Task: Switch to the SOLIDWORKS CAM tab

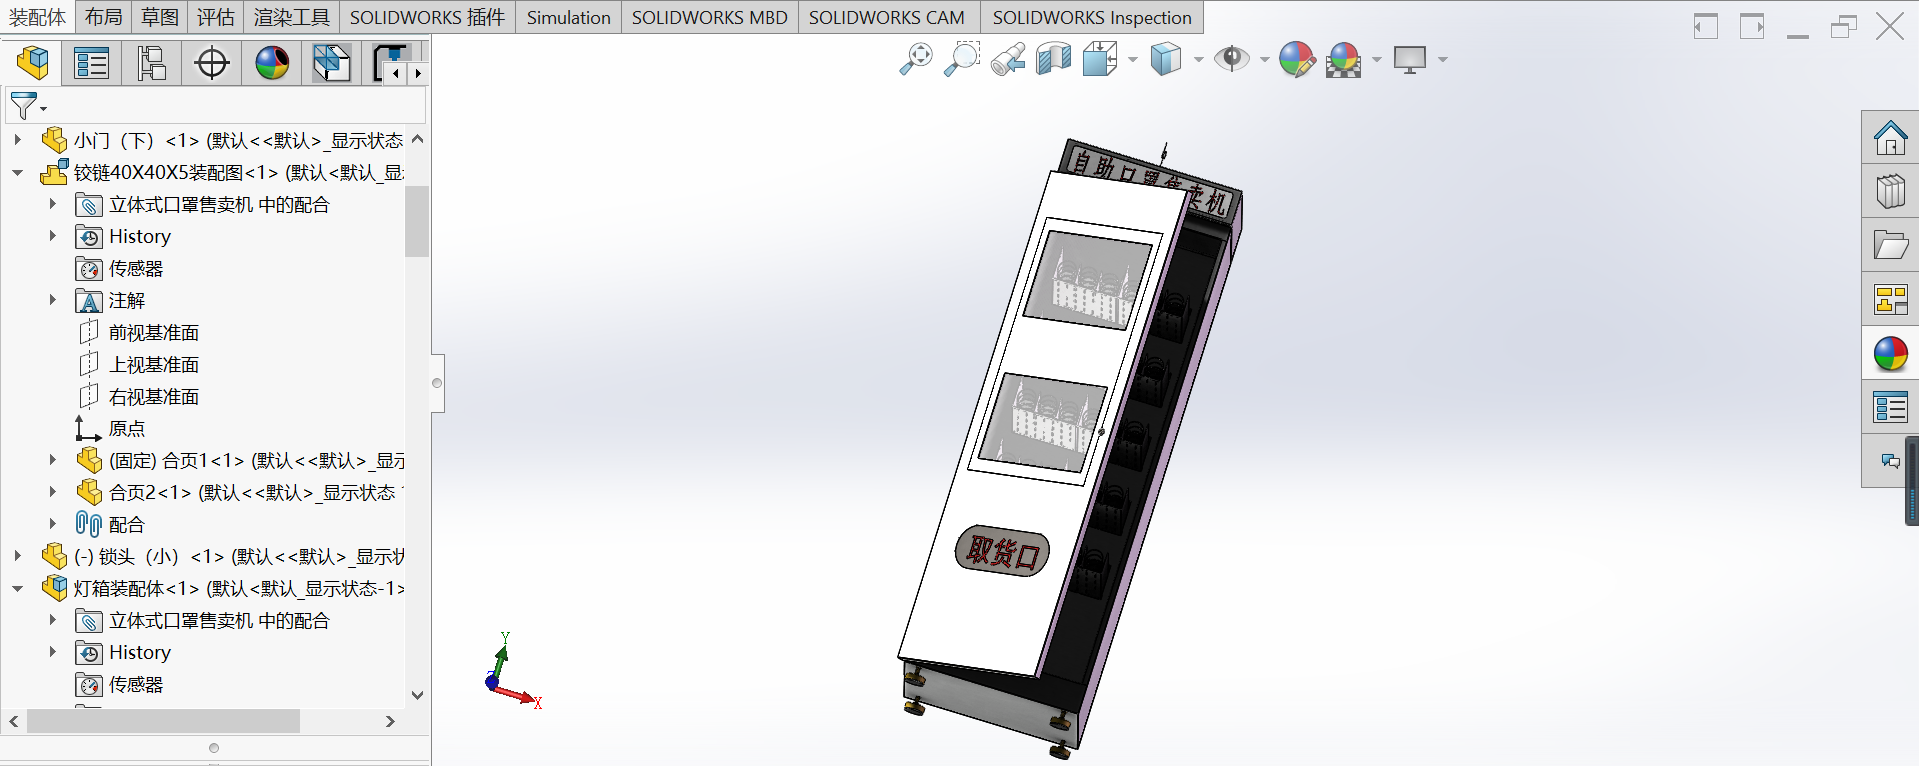Action: (886, 17)
